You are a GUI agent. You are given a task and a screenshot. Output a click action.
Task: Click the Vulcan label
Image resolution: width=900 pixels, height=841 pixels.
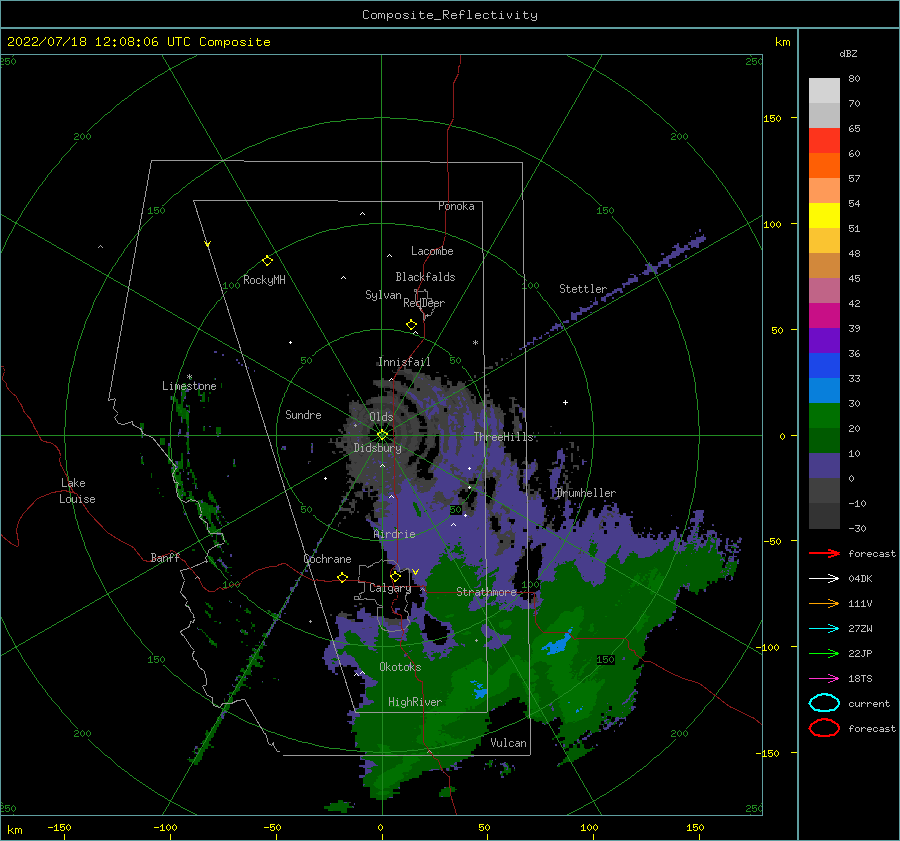click(x=509, y=743)
